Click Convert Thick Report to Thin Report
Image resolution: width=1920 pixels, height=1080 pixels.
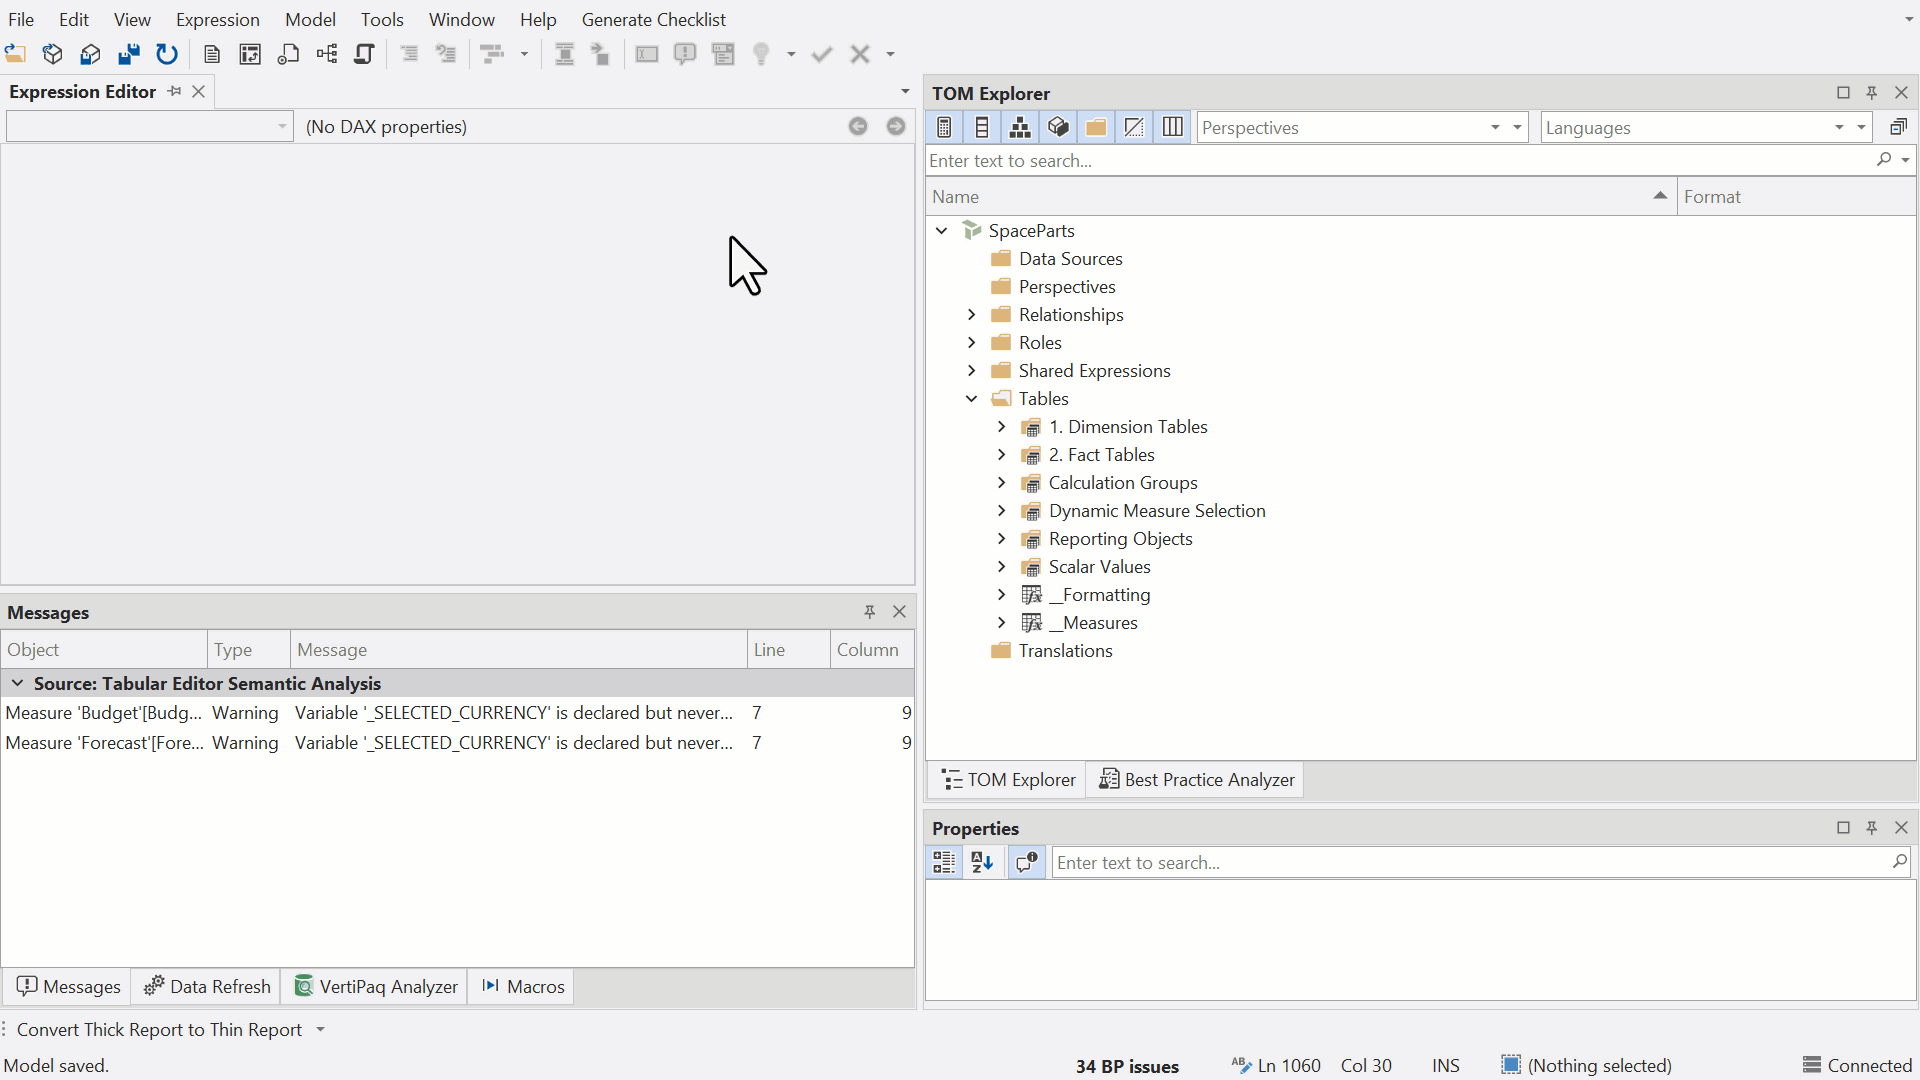tap(159, 1029)
